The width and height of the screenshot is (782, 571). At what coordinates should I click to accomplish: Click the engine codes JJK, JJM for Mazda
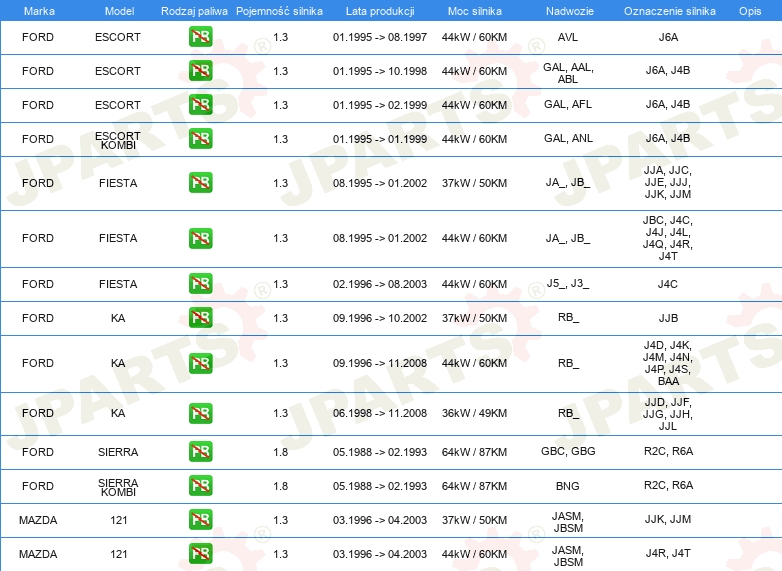click(668, 519)
